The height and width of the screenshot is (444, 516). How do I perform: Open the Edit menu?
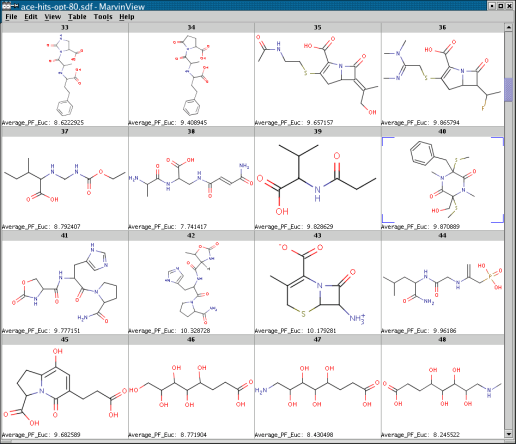click(x=31, y=17)
